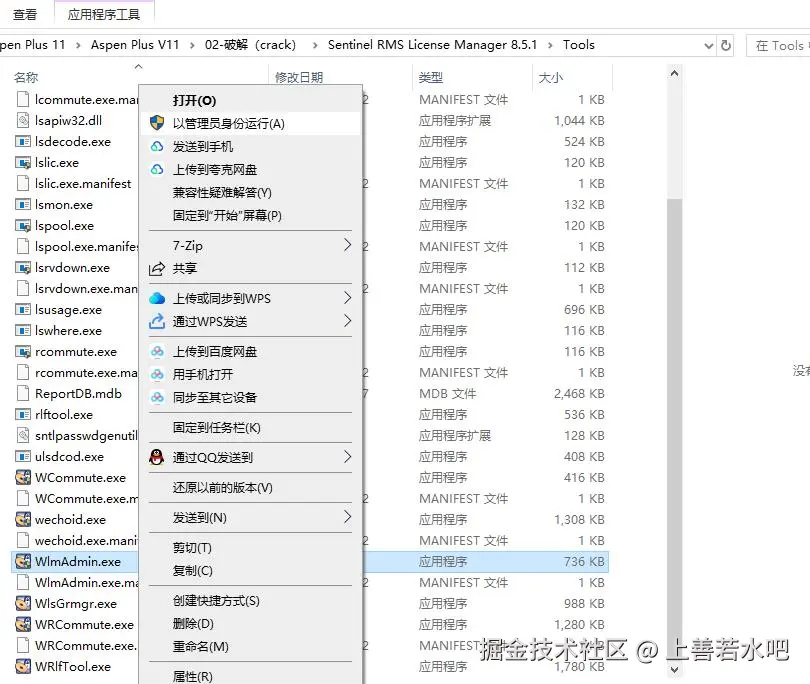Click the lsrvdown.exe application icon
This screenshot has width=810, height=684.
(23, 268)
